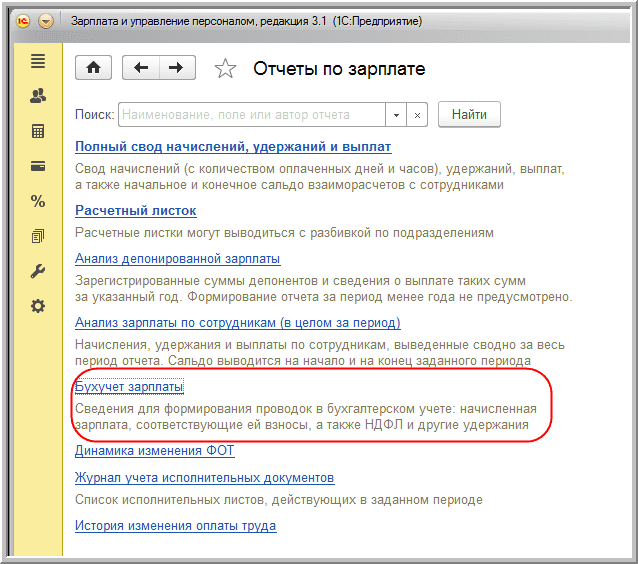This screenshot has width=638, height=564.
Task: Add this page to favorites with star
Action: coord(226,69)
